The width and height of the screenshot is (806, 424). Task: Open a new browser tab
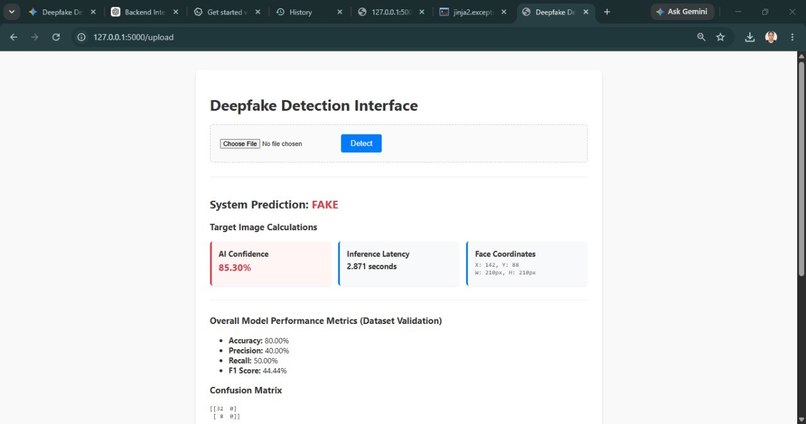tap(607, 12)
